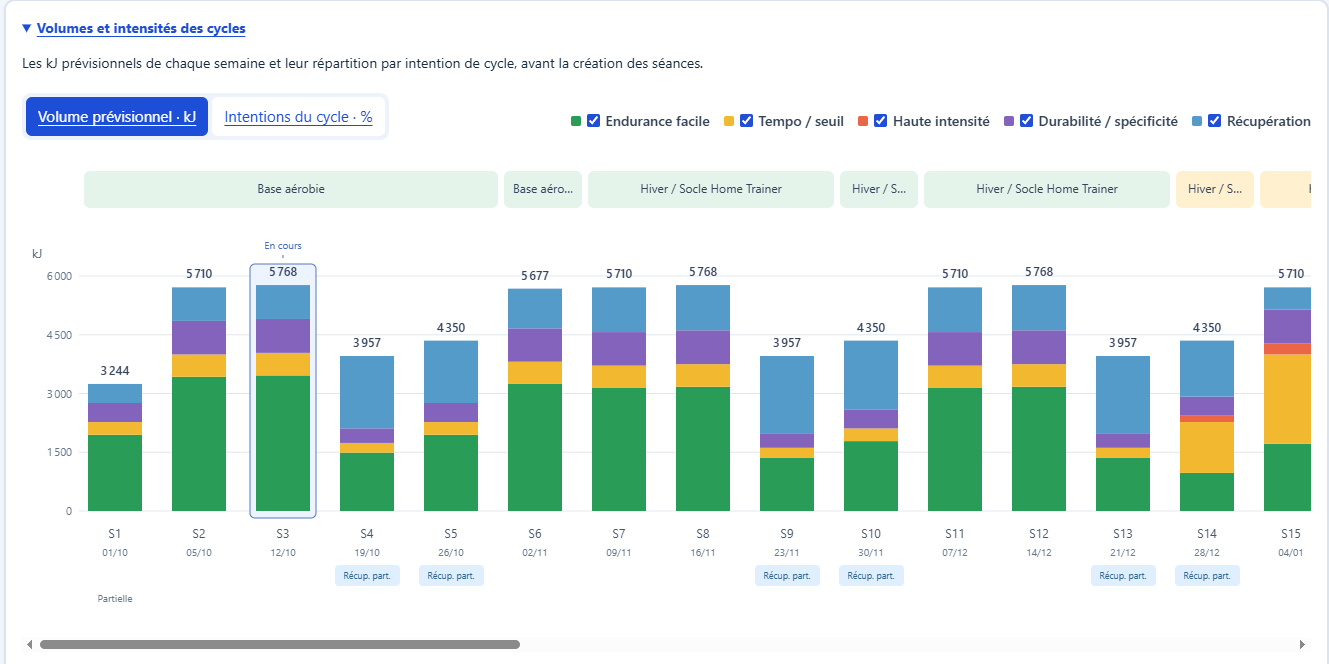Image resolution: width=1329 pixels, height=664 pixels.
Task: Select the wide Base aérobie cycle block
Action: (291, 189)
